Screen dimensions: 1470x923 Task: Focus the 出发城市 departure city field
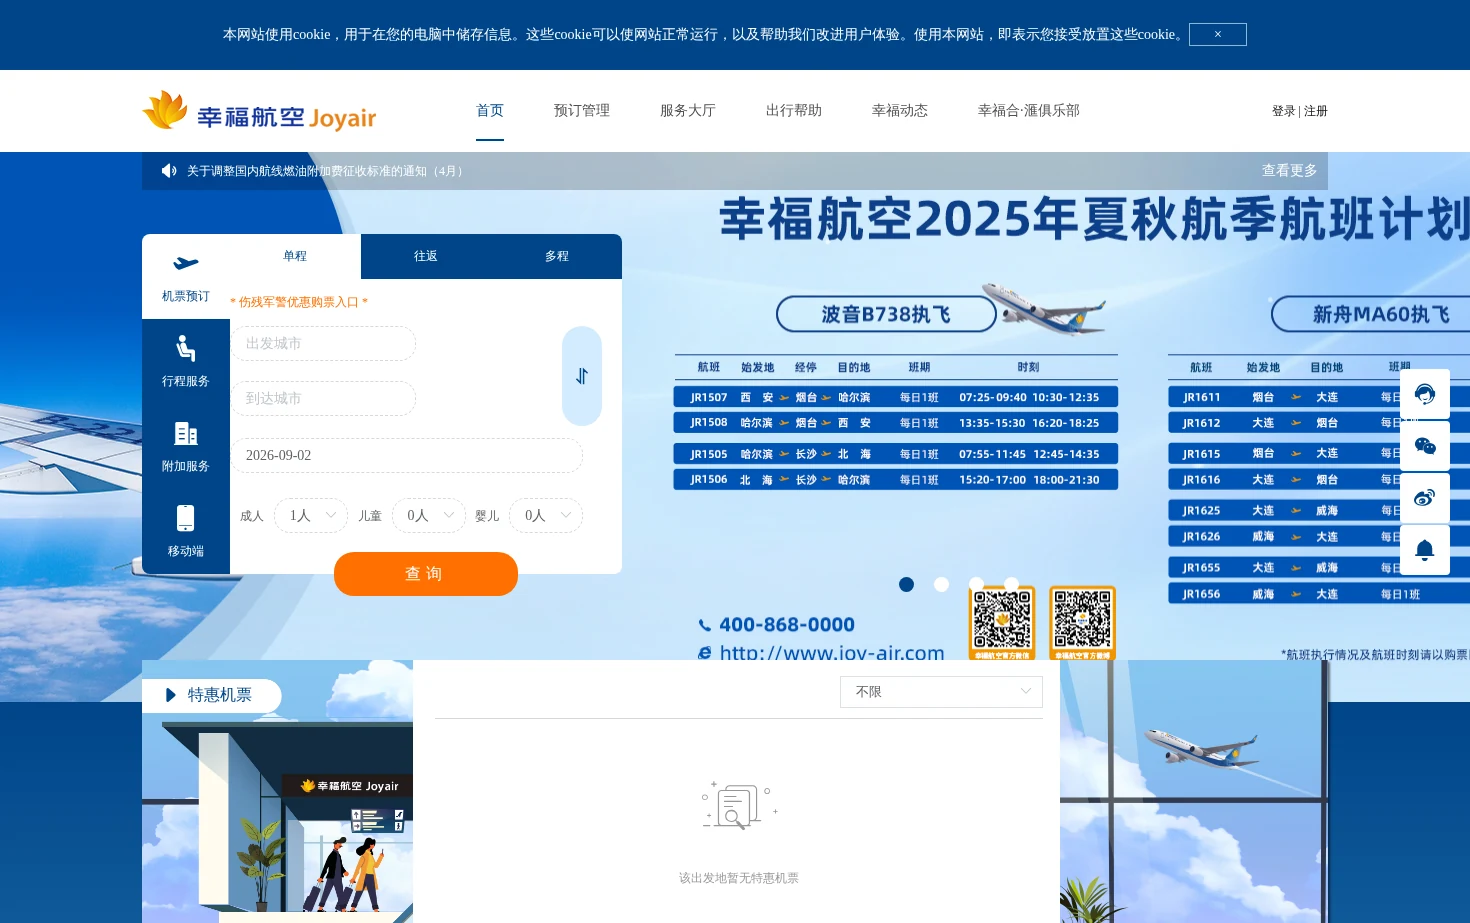coord(323,343)
